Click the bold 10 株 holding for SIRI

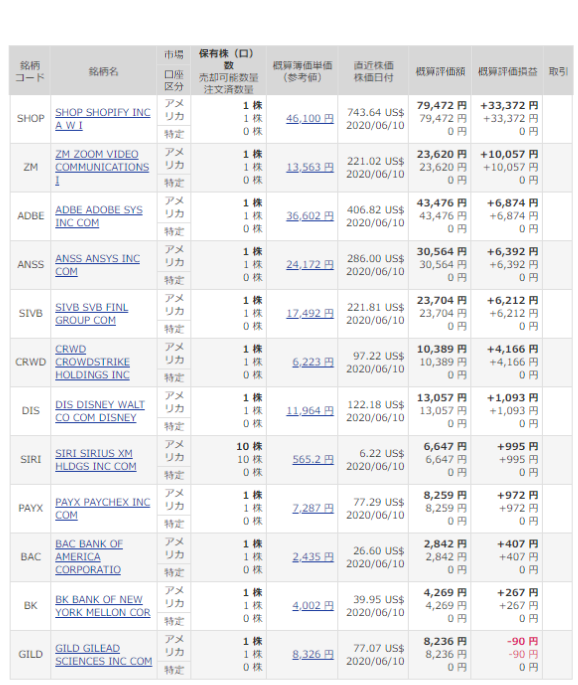pyautogui.click(x=249, y=446)
